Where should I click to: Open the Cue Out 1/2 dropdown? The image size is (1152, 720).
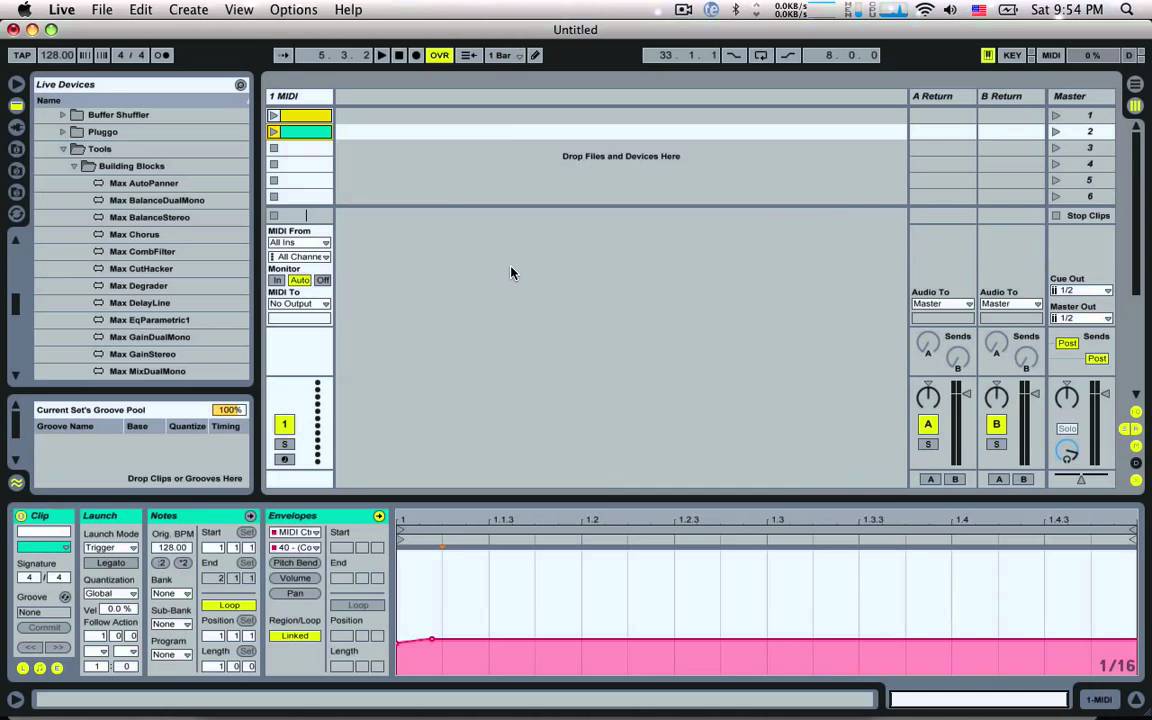point(1081,291)
